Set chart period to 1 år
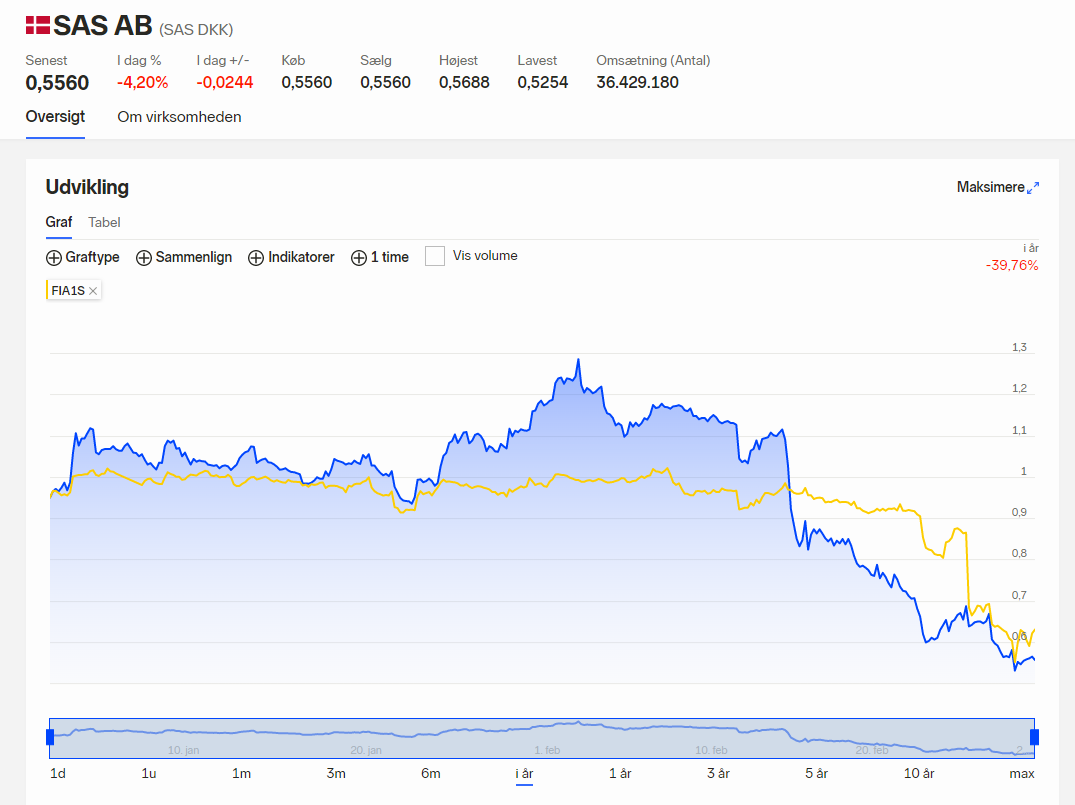The image size is (1075, 805). 620,773
